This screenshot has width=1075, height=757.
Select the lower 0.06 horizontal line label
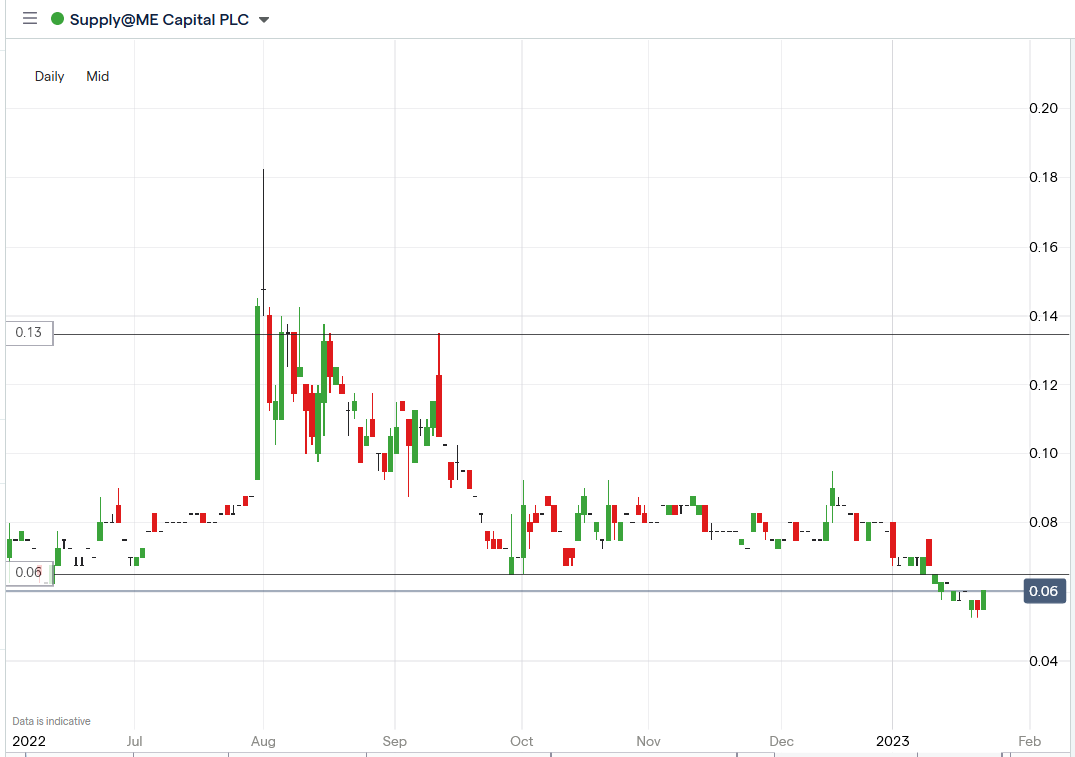pyautogui.click(x=29, y=573)
